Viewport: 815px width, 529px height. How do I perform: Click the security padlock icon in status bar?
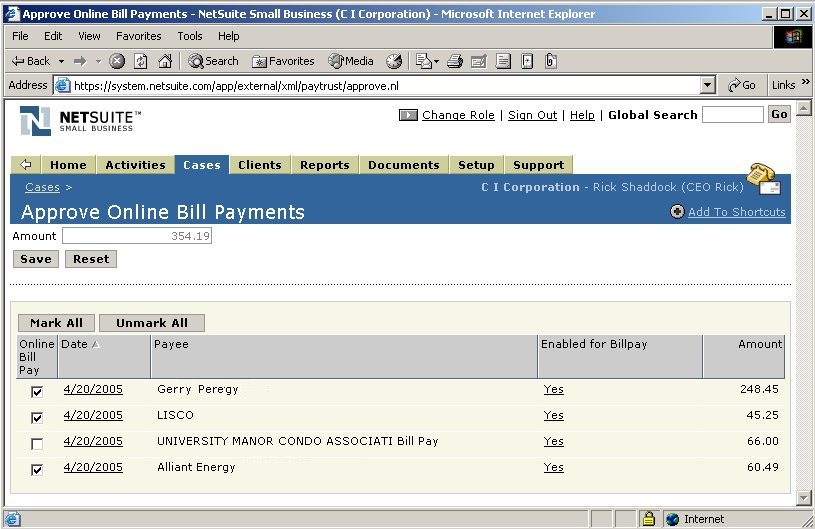click(x=649, y=518)
